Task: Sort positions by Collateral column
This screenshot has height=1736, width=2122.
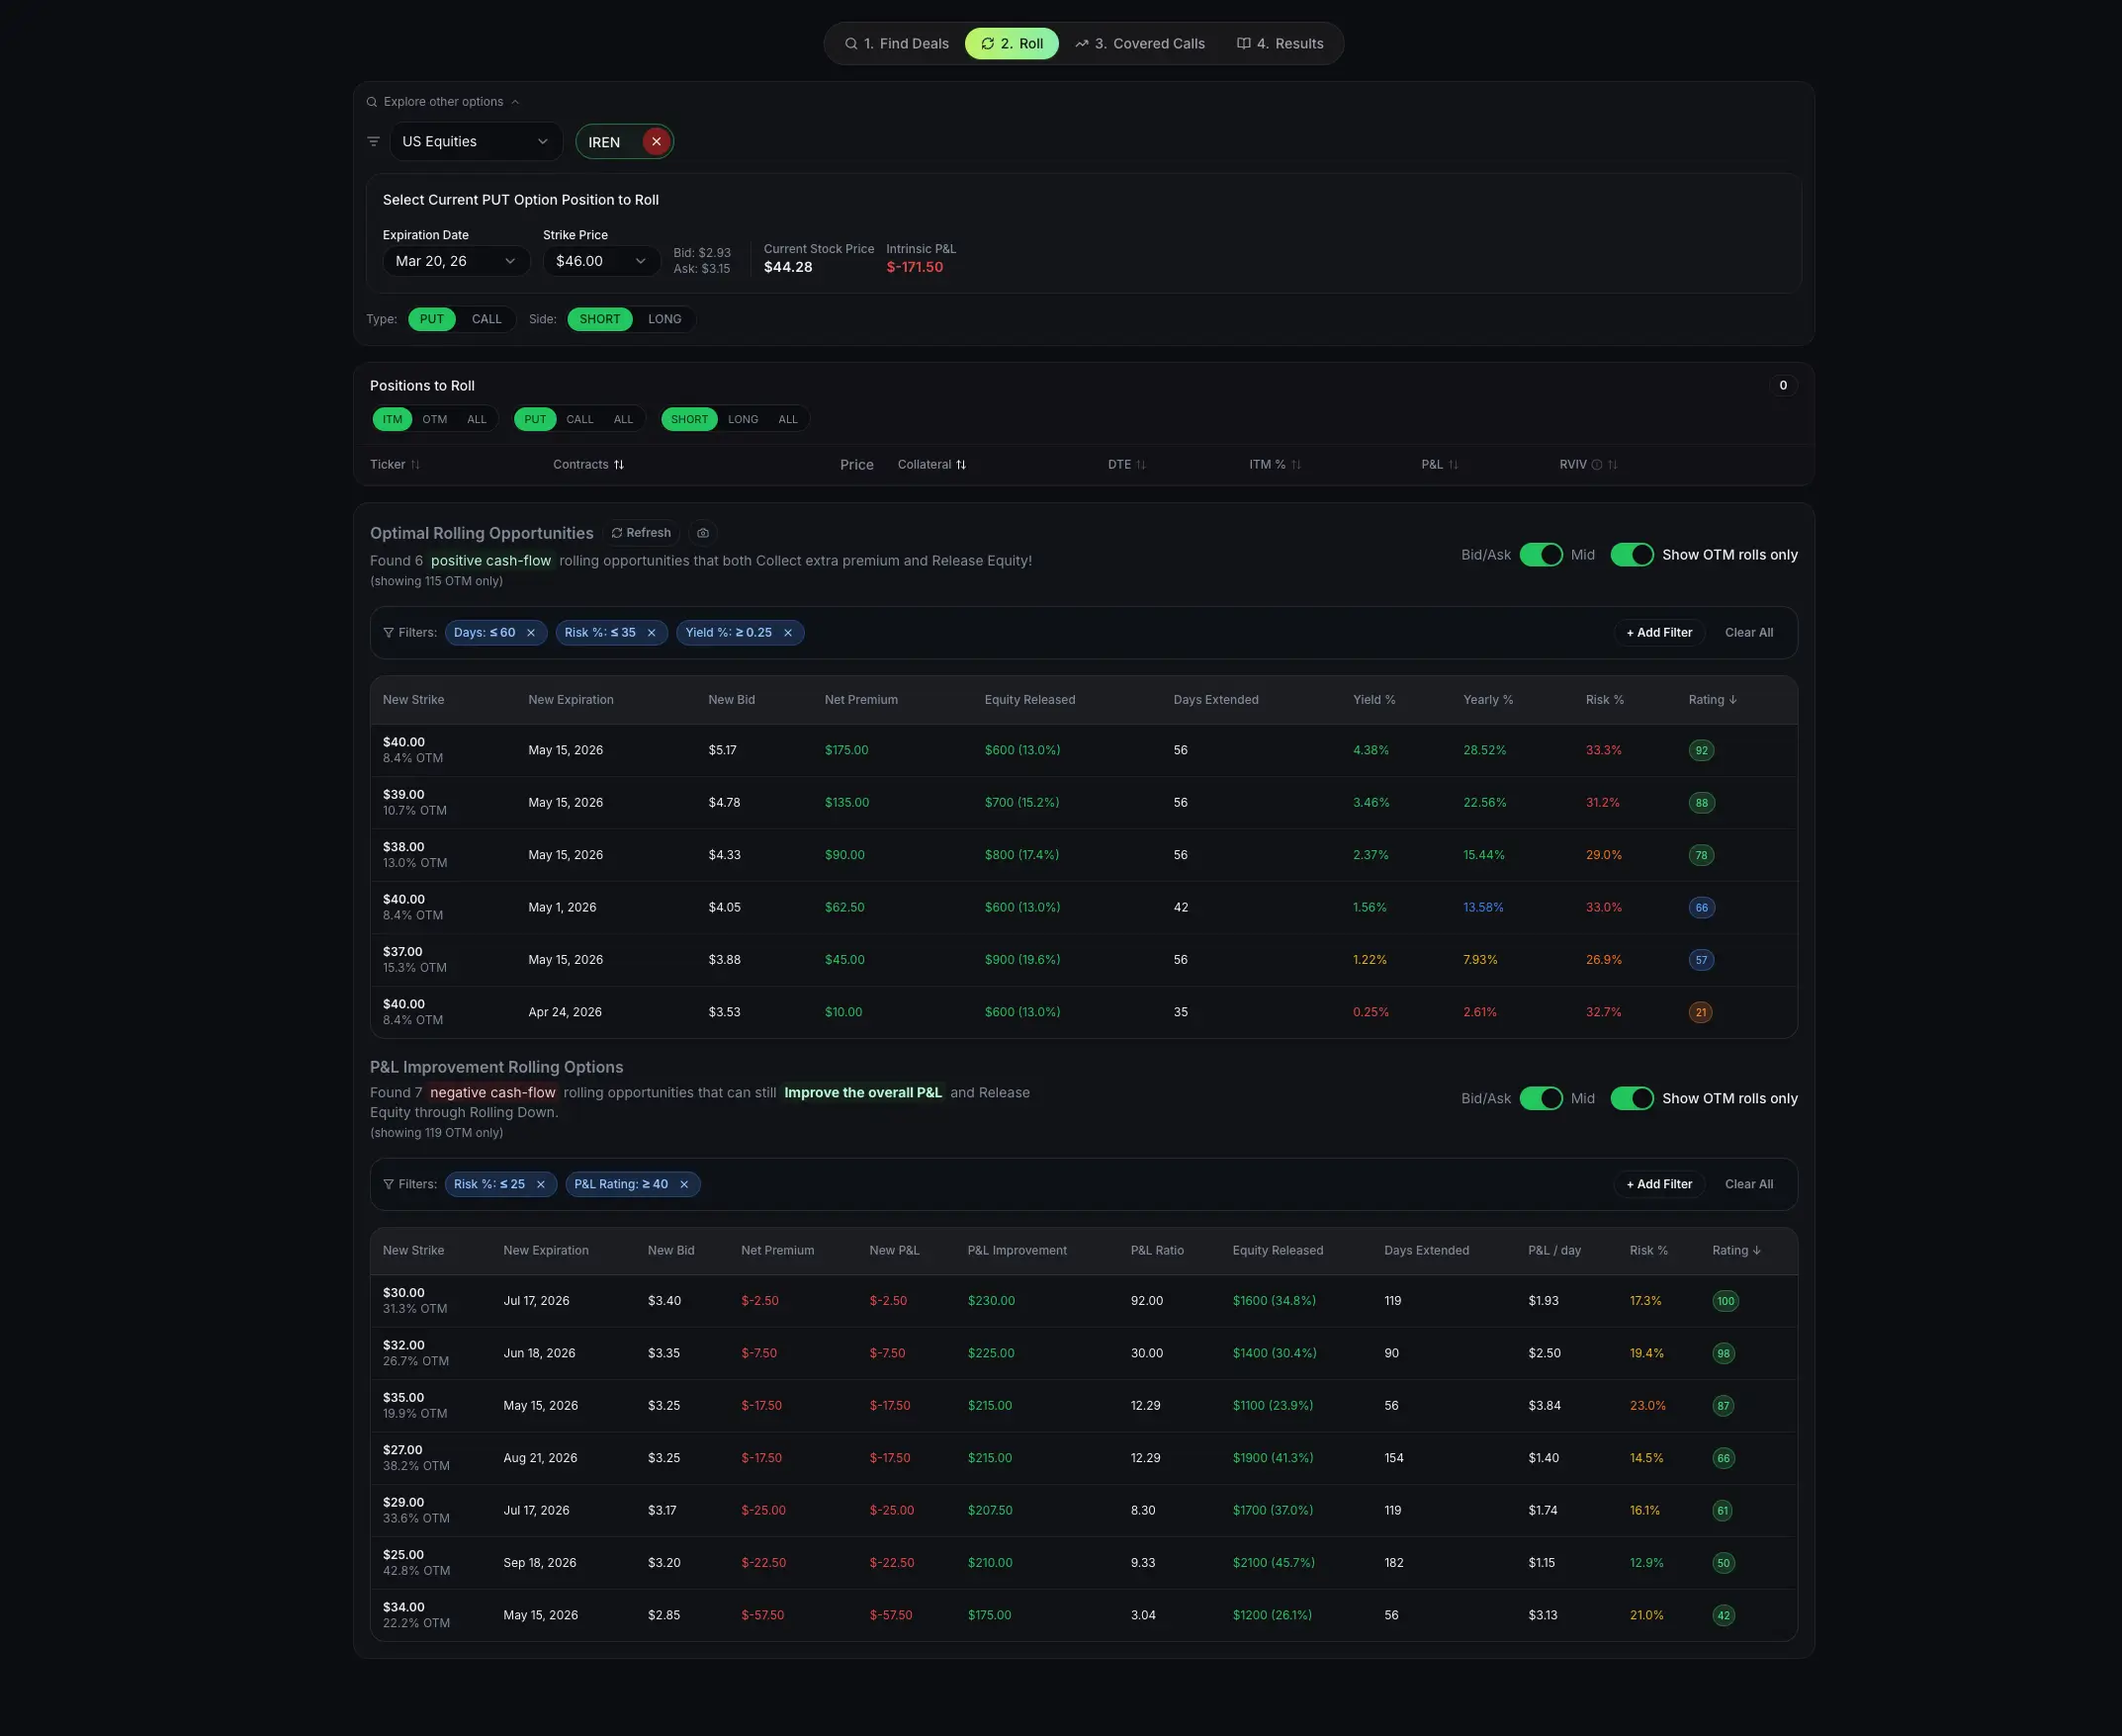Action: 932,465
